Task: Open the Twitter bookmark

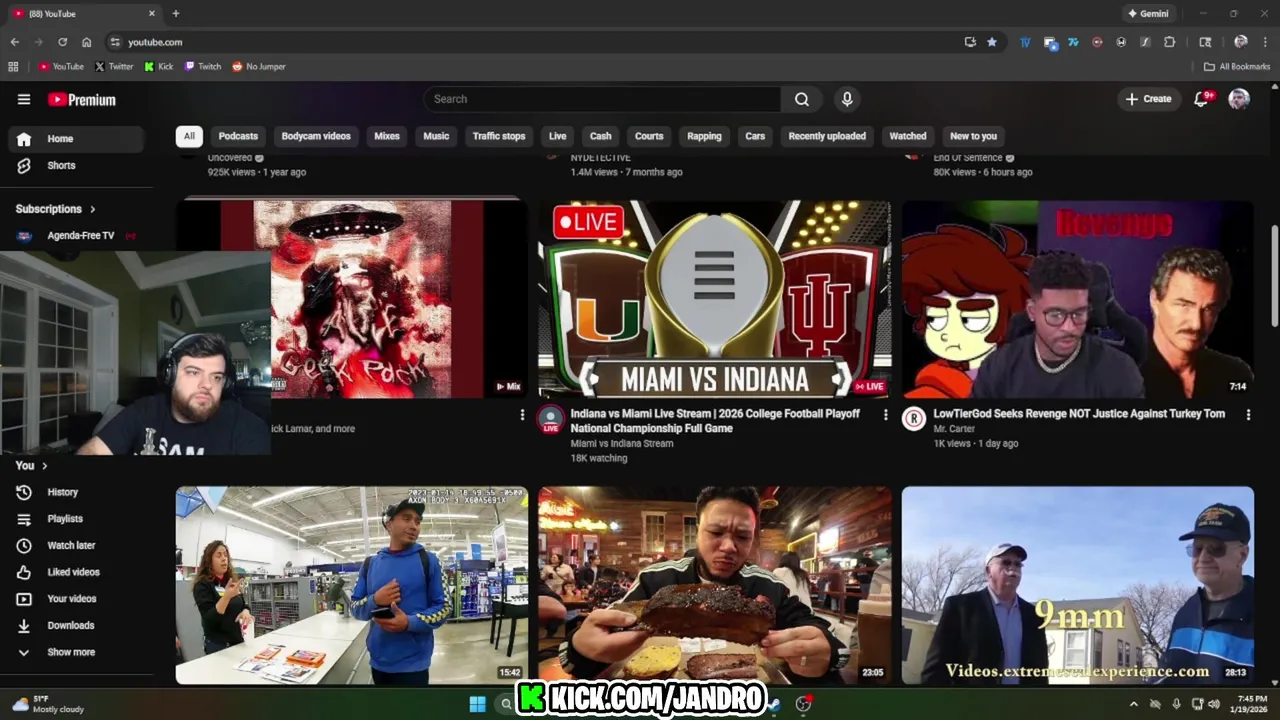Action: pyautogui.click(x=114, y=67)
